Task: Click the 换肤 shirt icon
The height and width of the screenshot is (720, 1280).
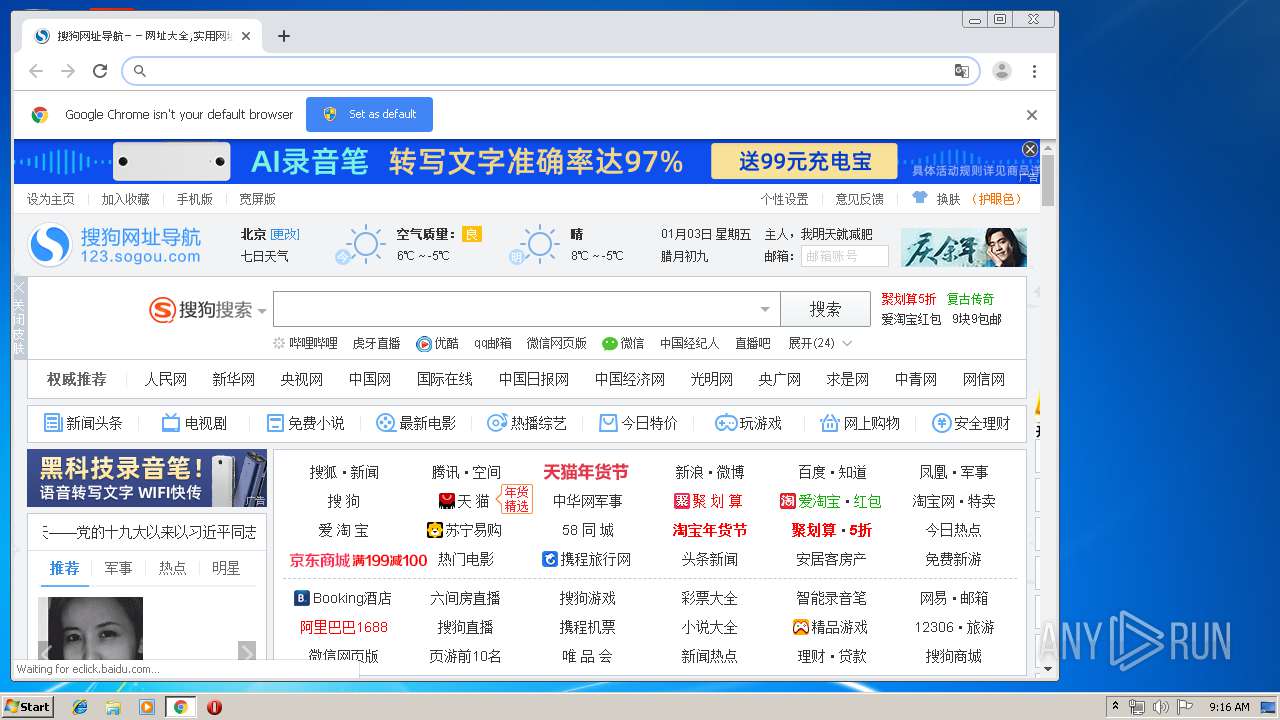Action: (x=919, y=198)
